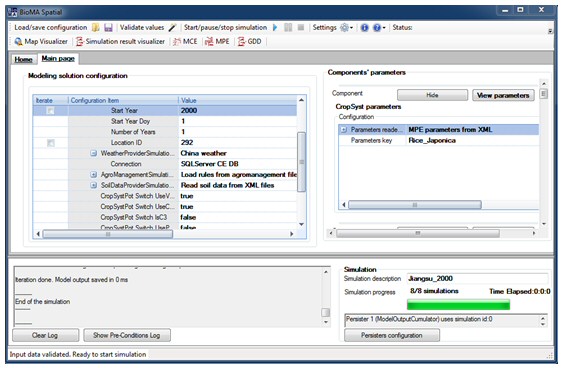The image size is (561, 368).
Task: Click the config table scroll-down arrow
Action: point(301,224)
